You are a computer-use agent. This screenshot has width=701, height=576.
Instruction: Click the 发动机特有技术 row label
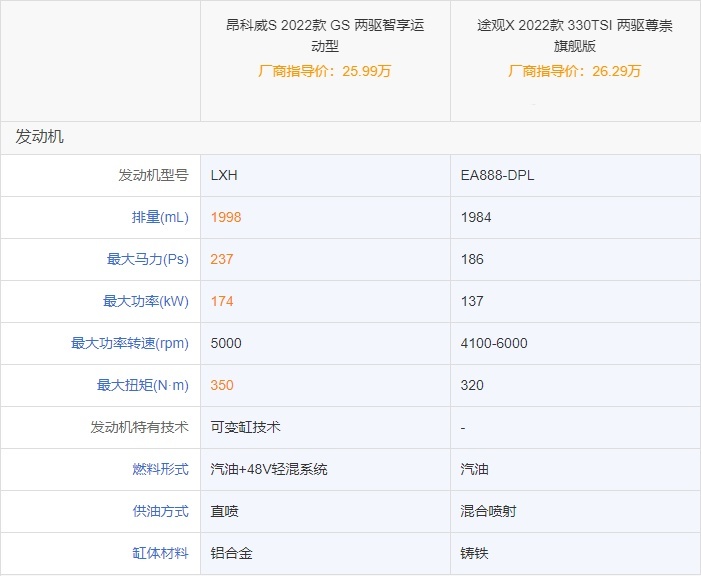click(x=139, y=427)
